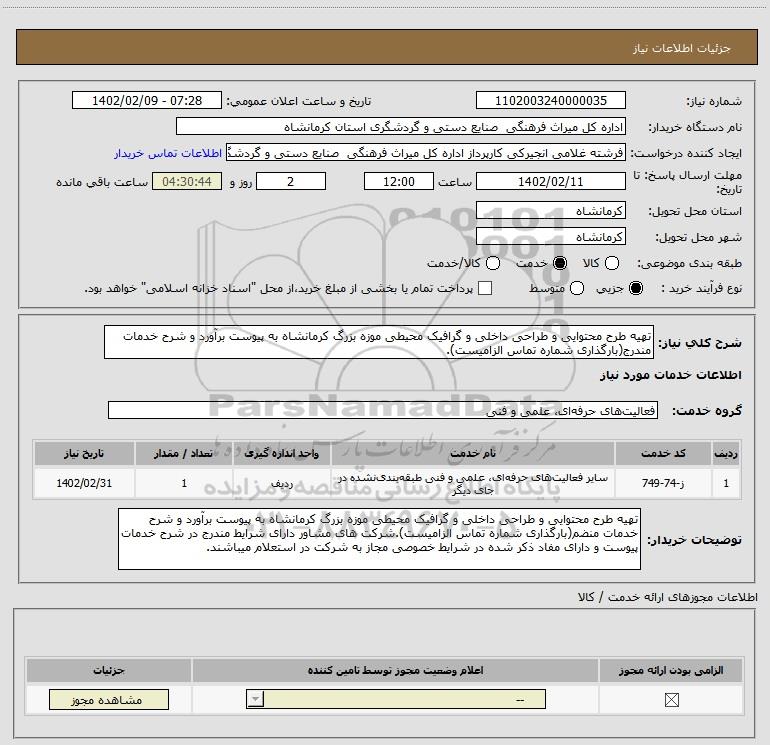Click the remaining days field showing 2
The height and width of the screenshot is (745, 770).
tap(291, 181)
